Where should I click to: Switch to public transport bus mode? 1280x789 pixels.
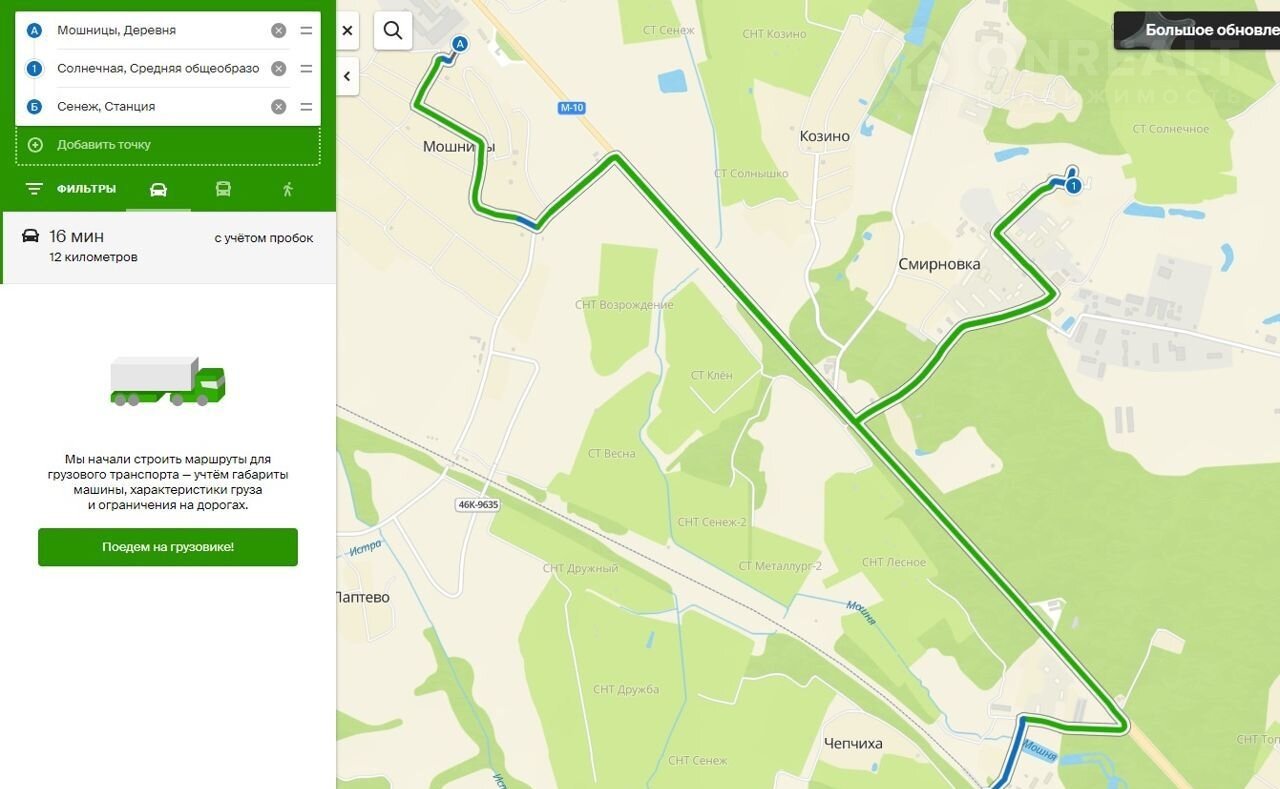[x=223, y=189]
